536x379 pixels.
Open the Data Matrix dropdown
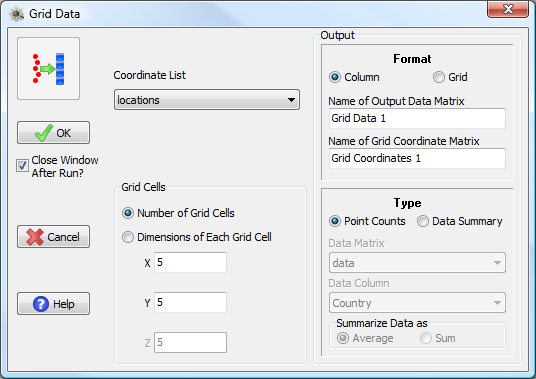click(417, 263)
